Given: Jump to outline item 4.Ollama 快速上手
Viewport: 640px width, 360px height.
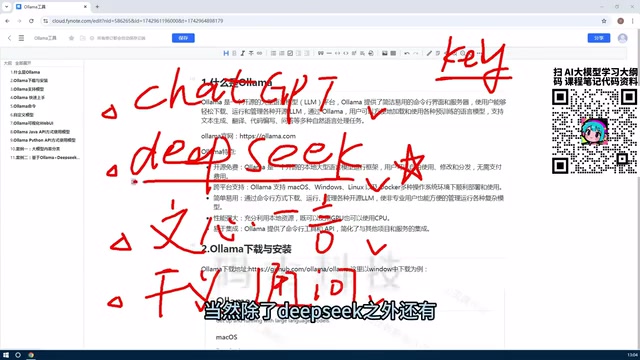Looking at the screenshot, I should coord(27,98).
